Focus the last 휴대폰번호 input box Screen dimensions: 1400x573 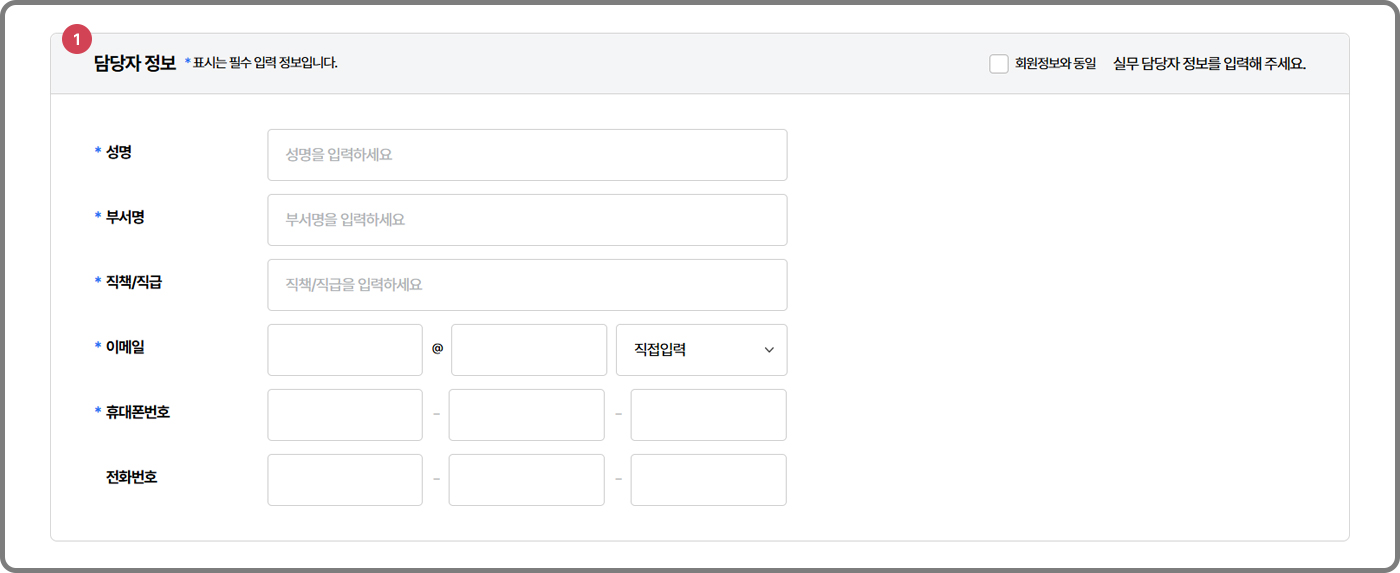point(708,415)
